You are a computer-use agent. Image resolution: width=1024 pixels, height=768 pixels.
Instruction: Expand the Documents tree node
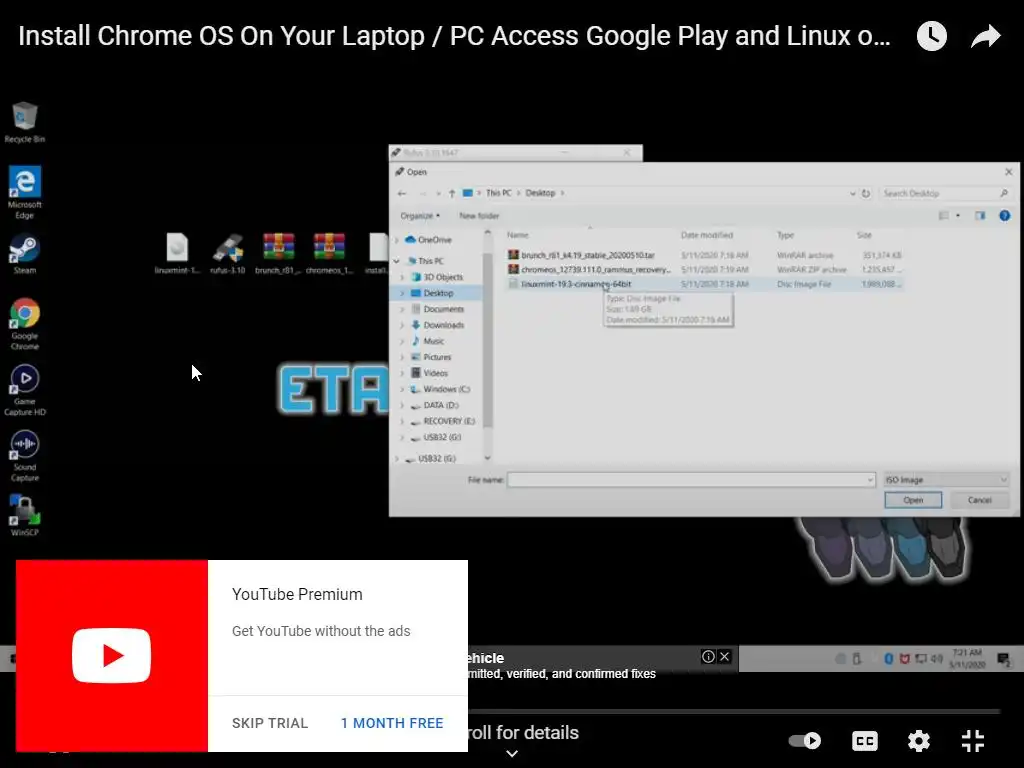click(402, 309)
